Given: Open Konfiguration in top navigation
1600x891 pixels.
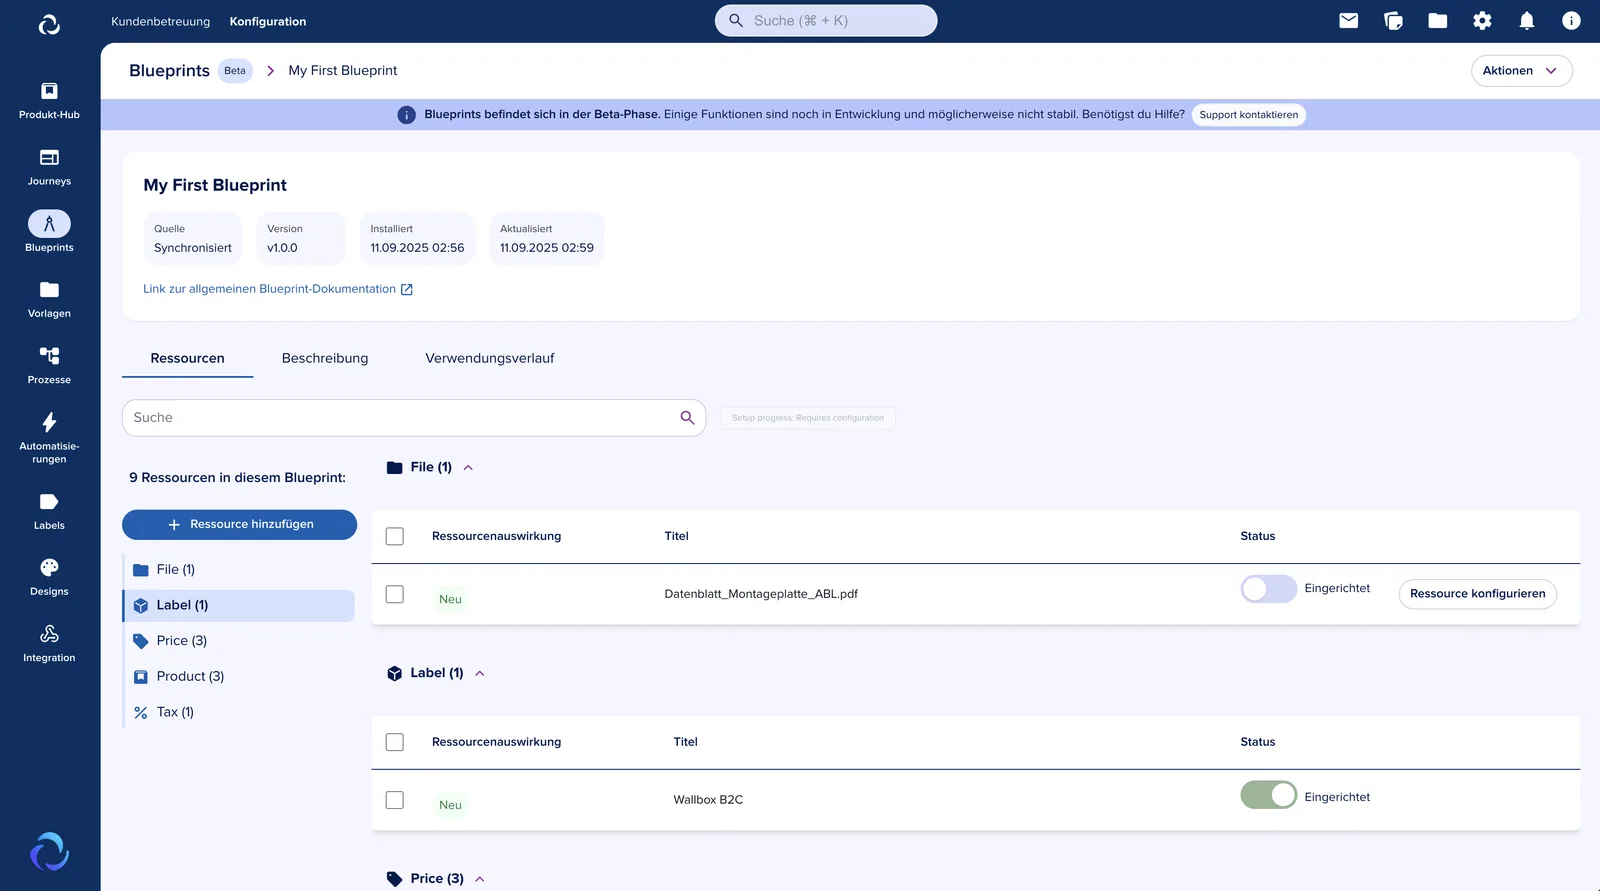Looking at the screenshot, I should pos(268,21).
